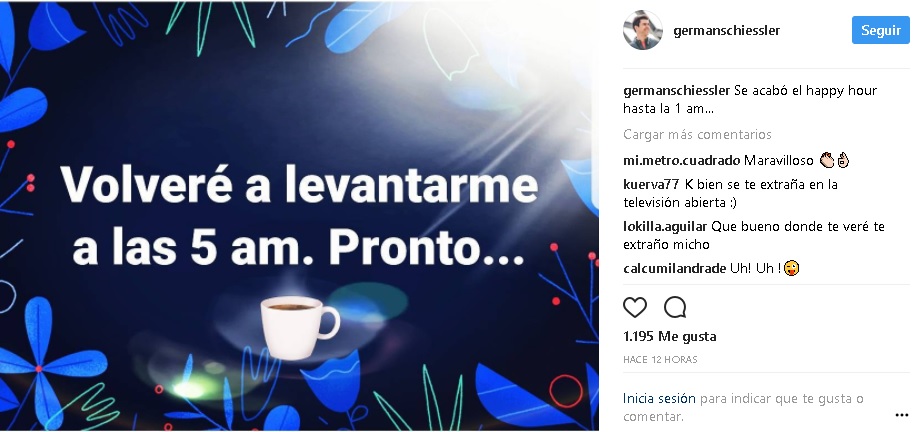
Task: Click the caption text Se acabó el happy hour
Action: 806,91
